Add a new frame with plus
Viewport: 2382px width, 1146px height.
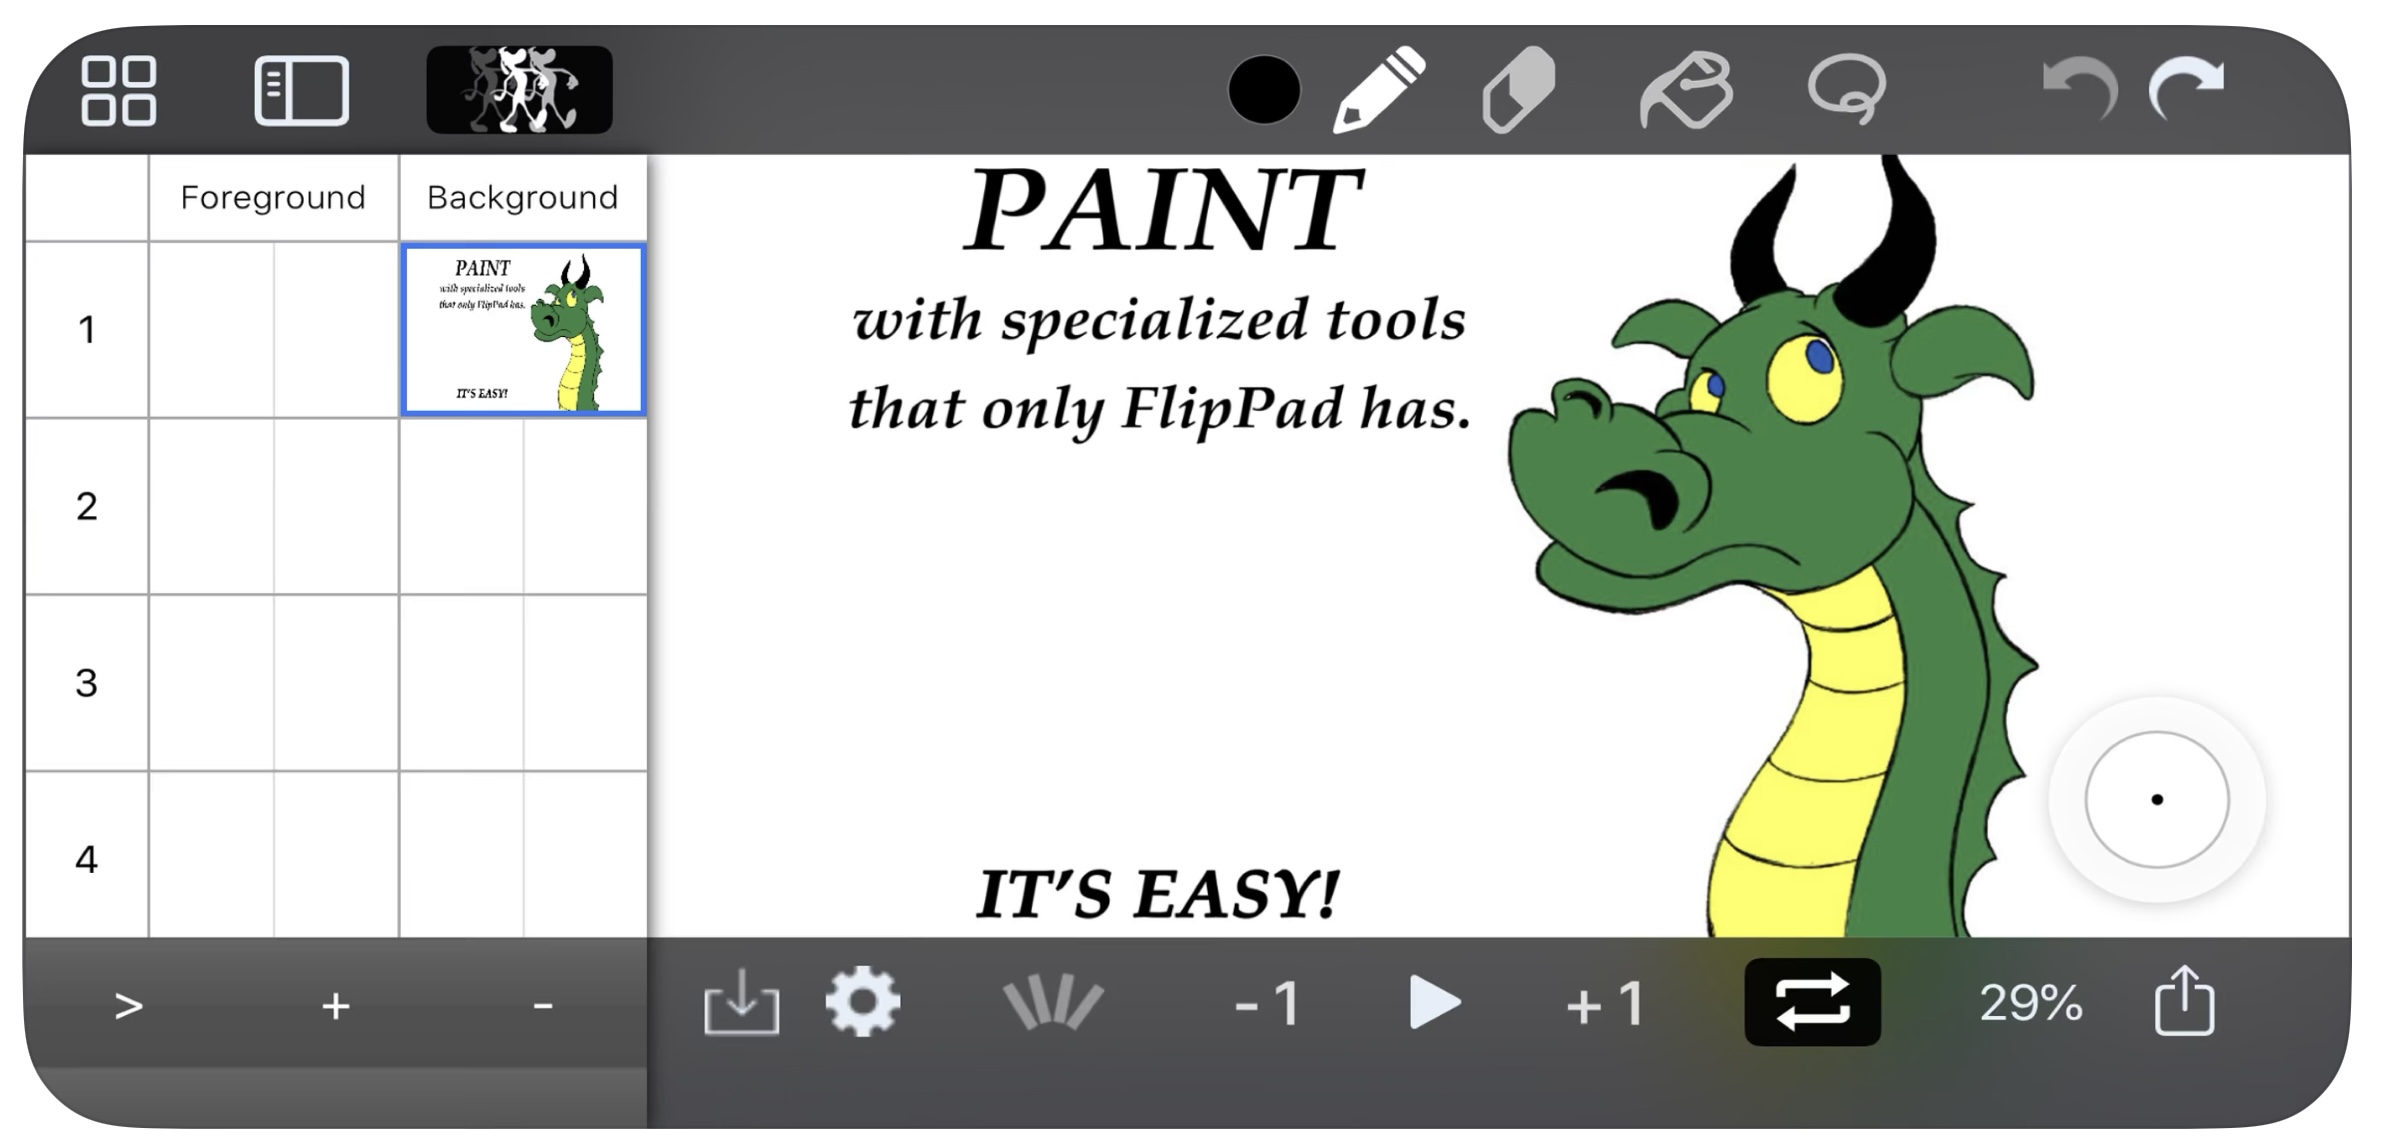336,1006
